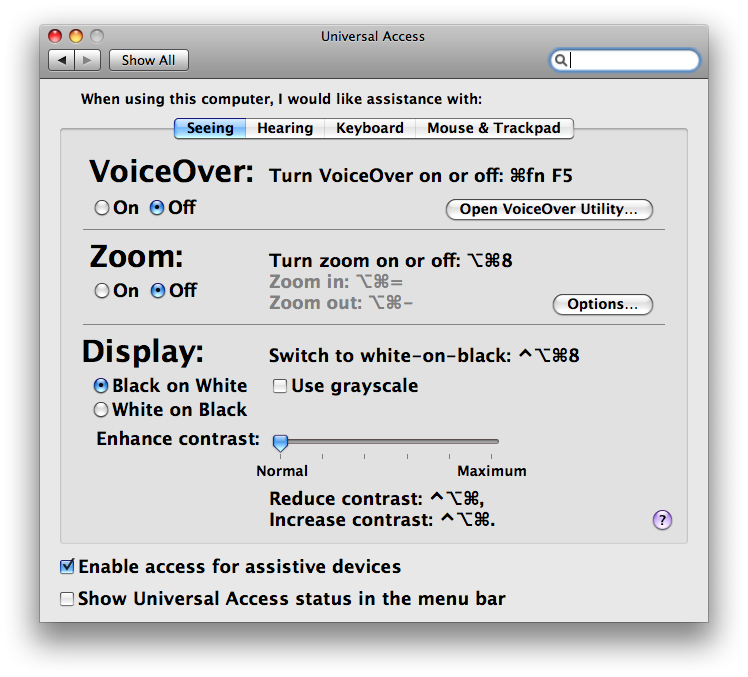Click 'Reduce contrast' shortcut text
The height and width of the screenshot is (677, 748).
coord(376,499)
